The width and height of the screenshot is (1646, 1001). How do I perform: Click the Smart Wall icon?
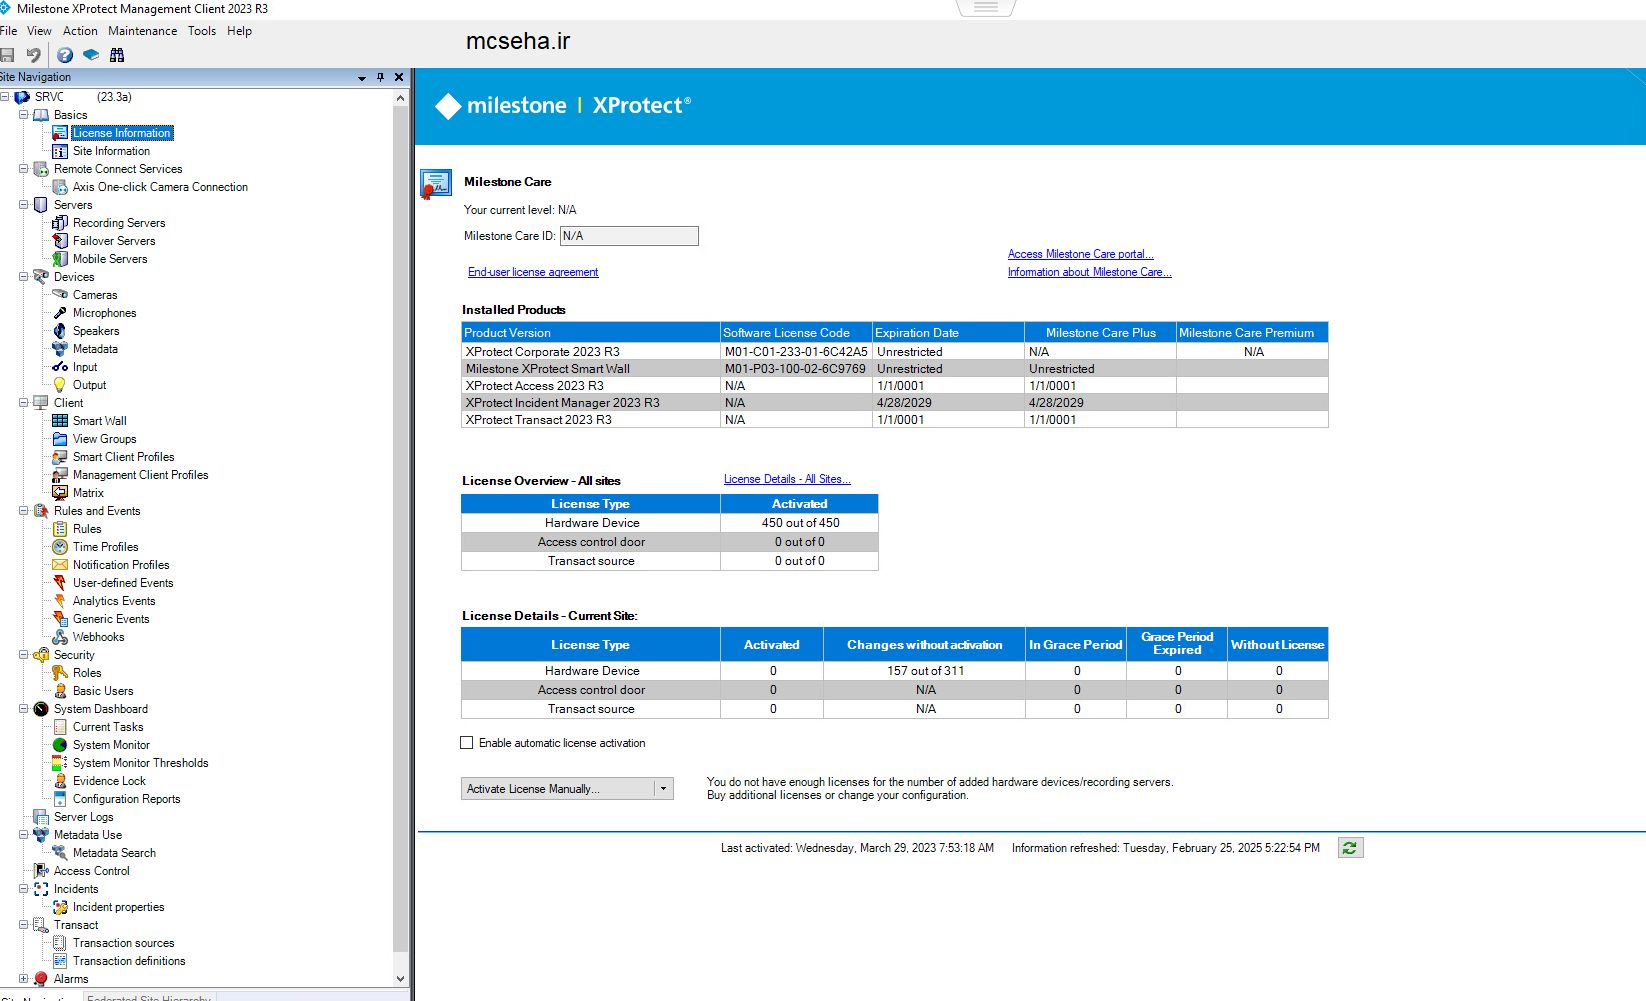tap(60, 421)
